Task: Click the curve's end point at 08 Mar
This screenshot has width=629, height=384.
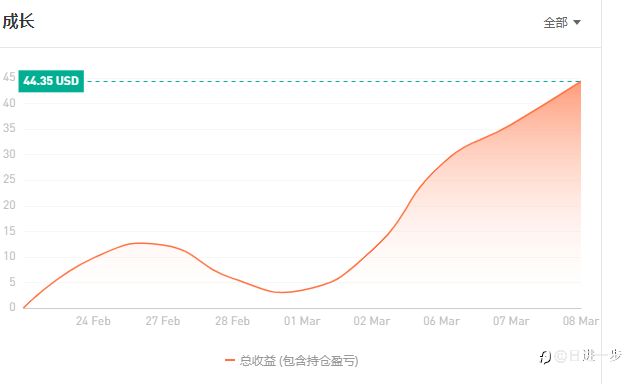Action: pos(580,81)
